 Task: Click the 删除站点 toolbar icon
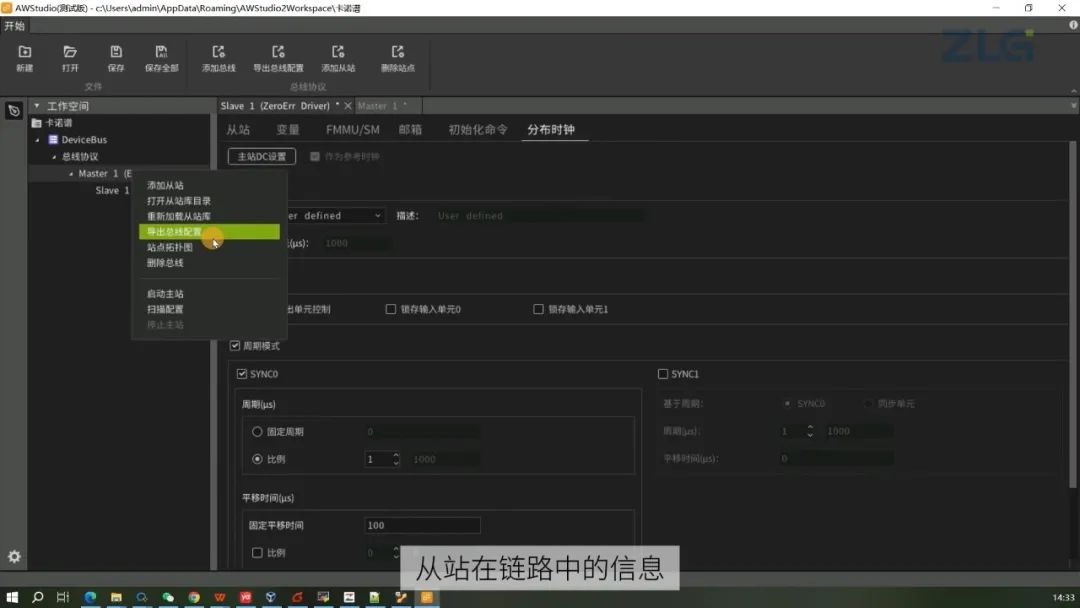397,52
